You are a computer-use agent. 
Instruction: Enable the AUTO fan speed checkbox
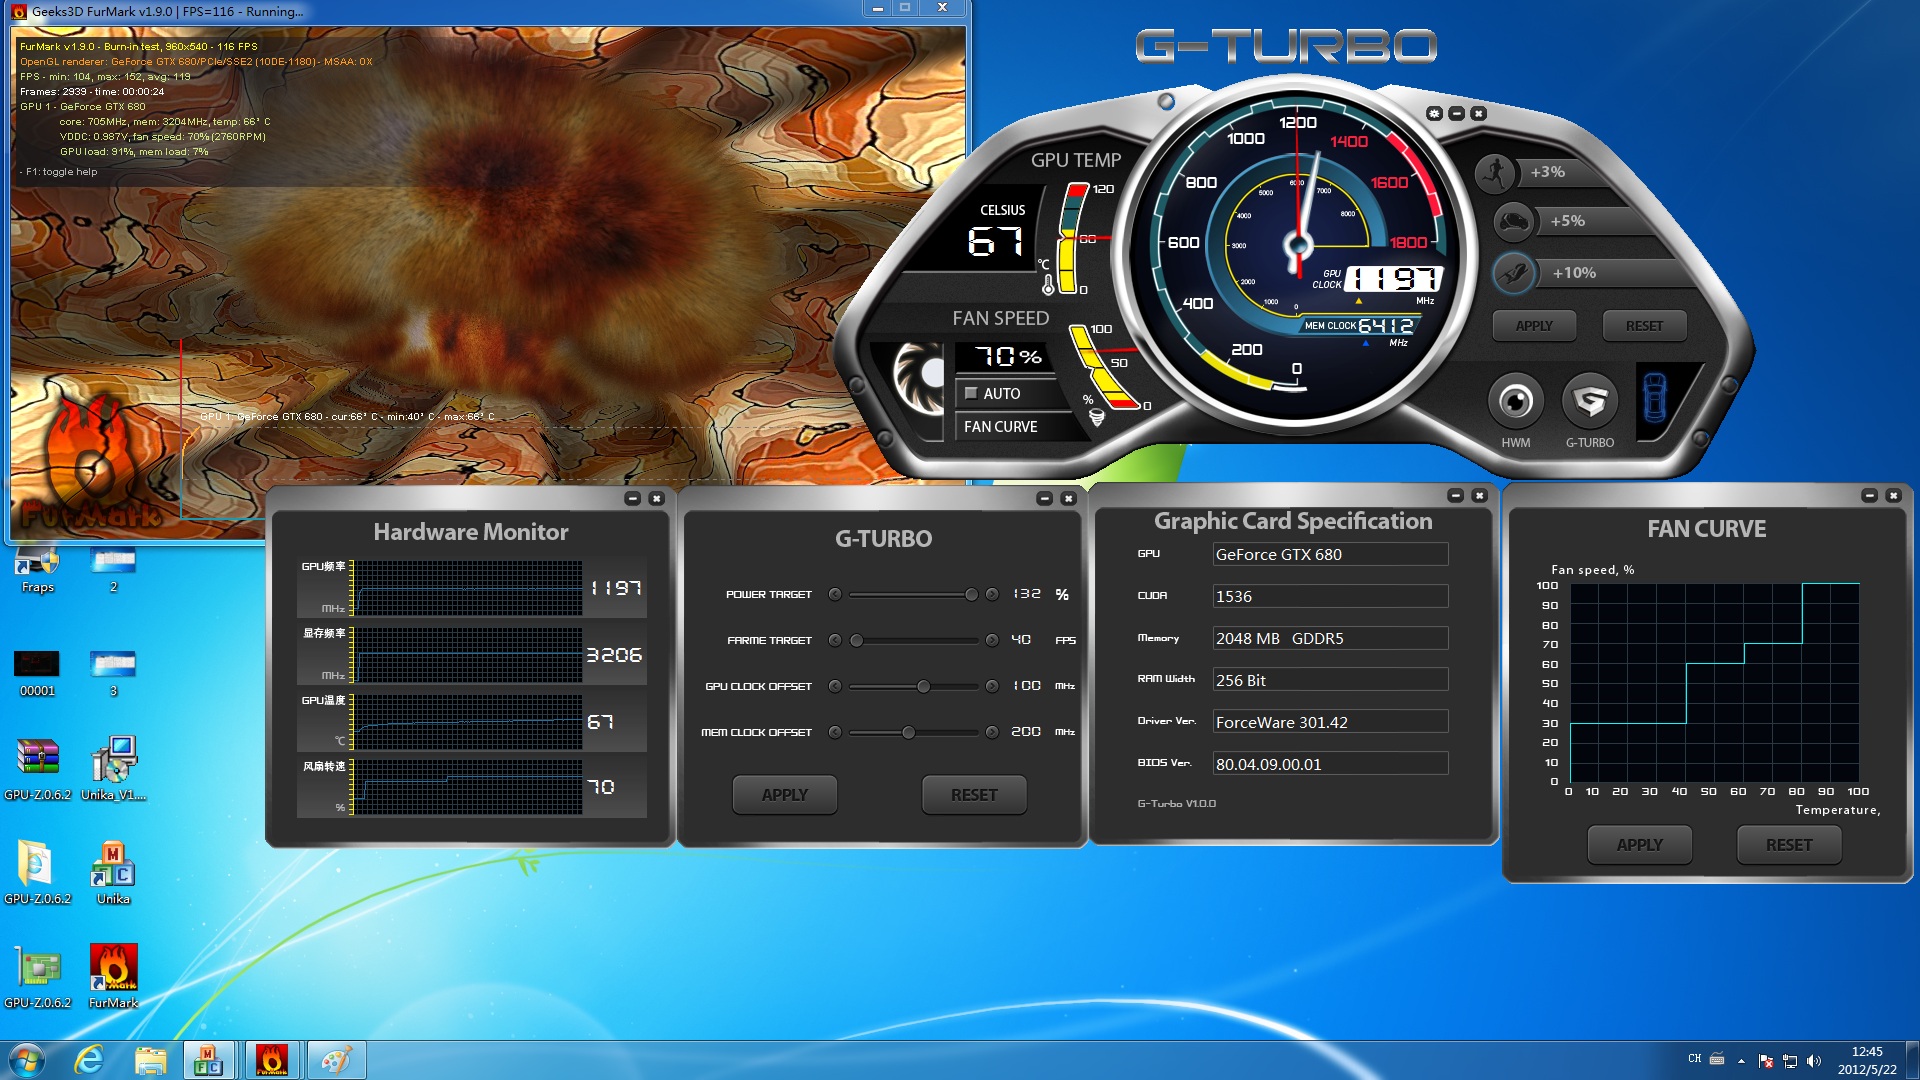click(970, 394)
